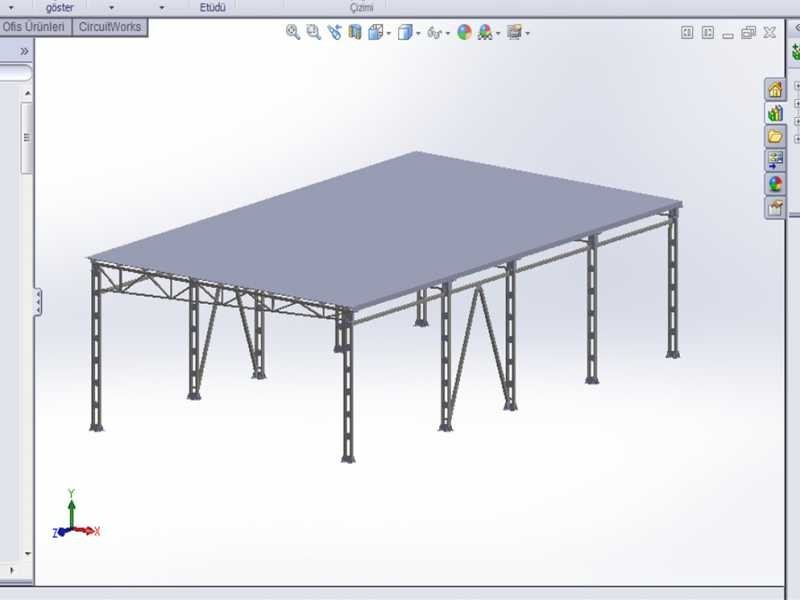Activate the Section View icon
This screenshot has height=600, width=800.
(354, 32)
